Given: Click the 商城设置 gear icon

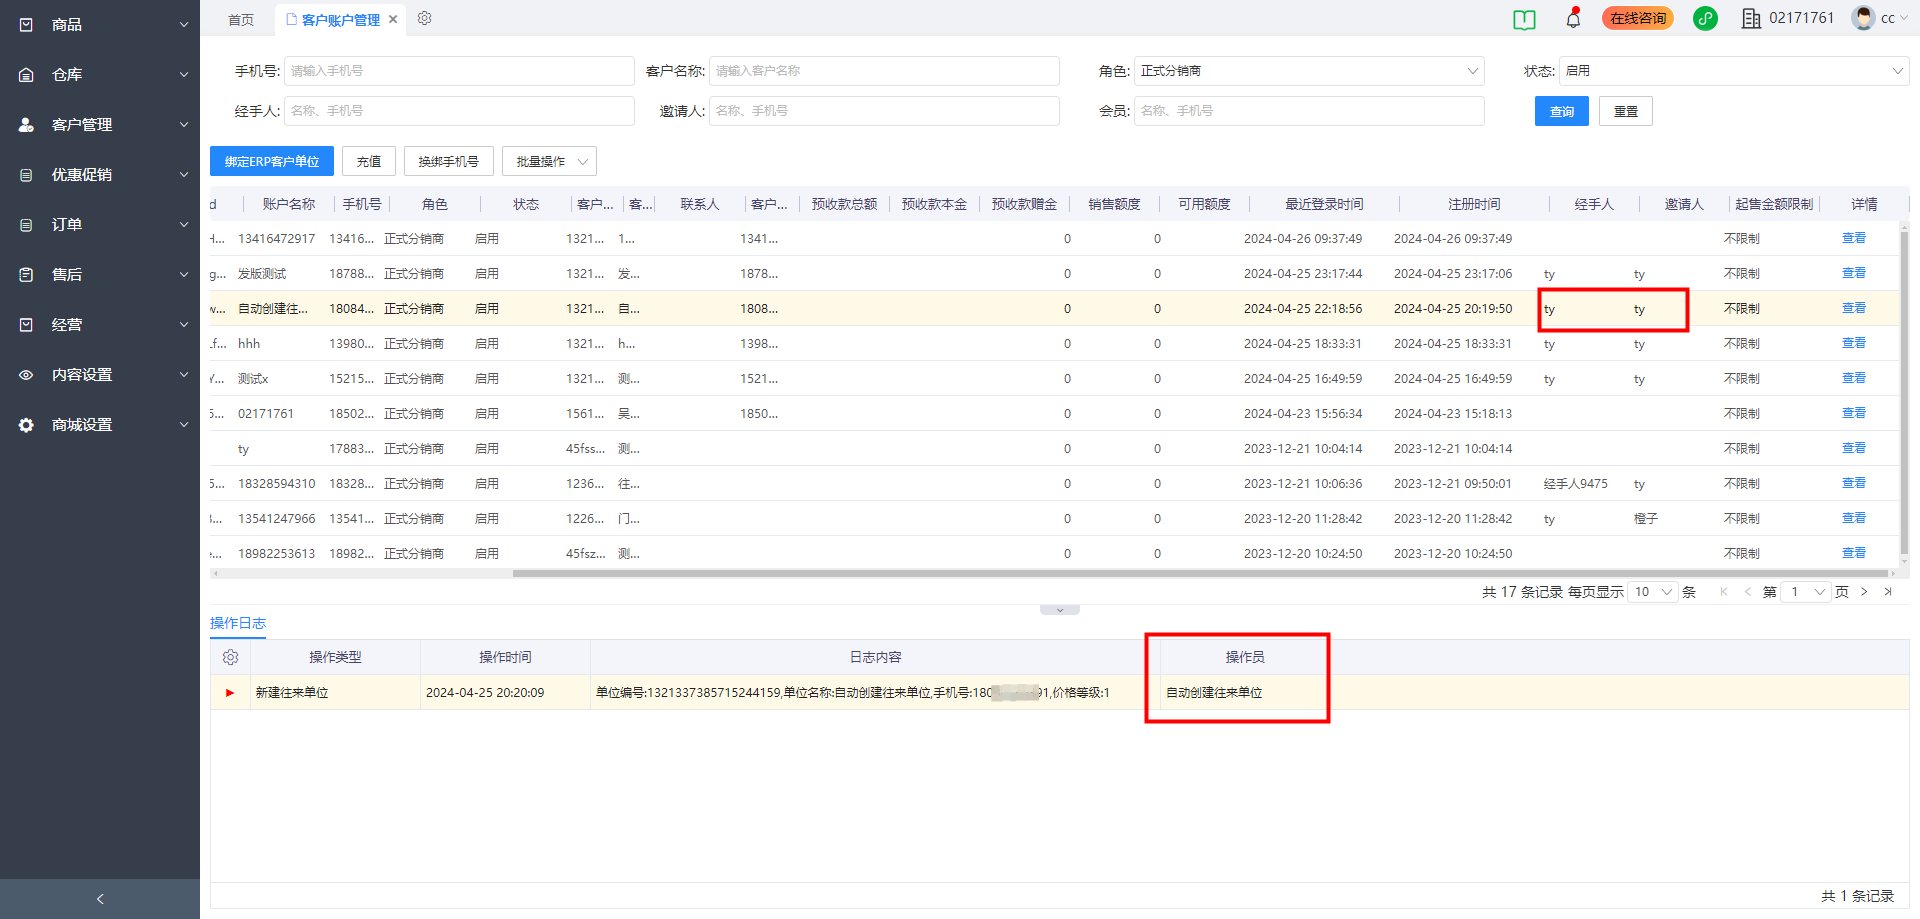Looking at the screenshot, I should pos(26,424).
